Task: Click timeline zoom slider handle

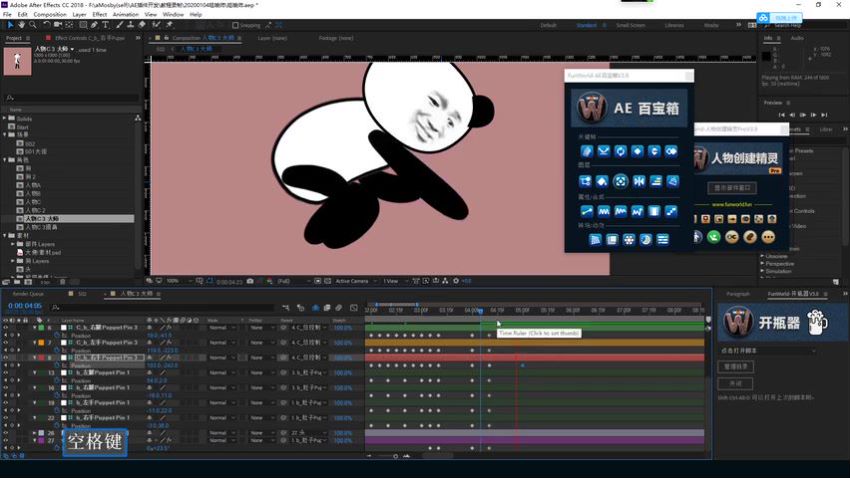Action: (395, 456)
